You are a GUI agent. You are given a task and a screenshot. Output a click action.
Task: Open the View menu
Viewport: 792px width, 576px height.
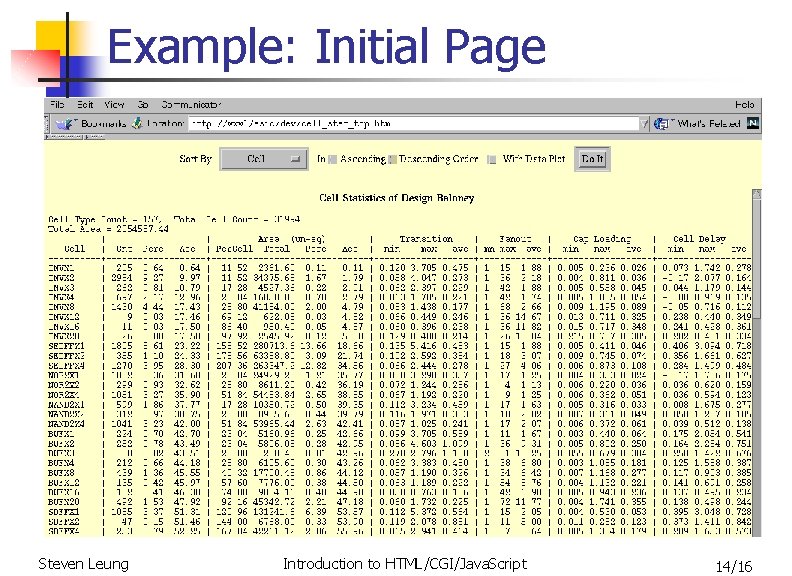114,105
